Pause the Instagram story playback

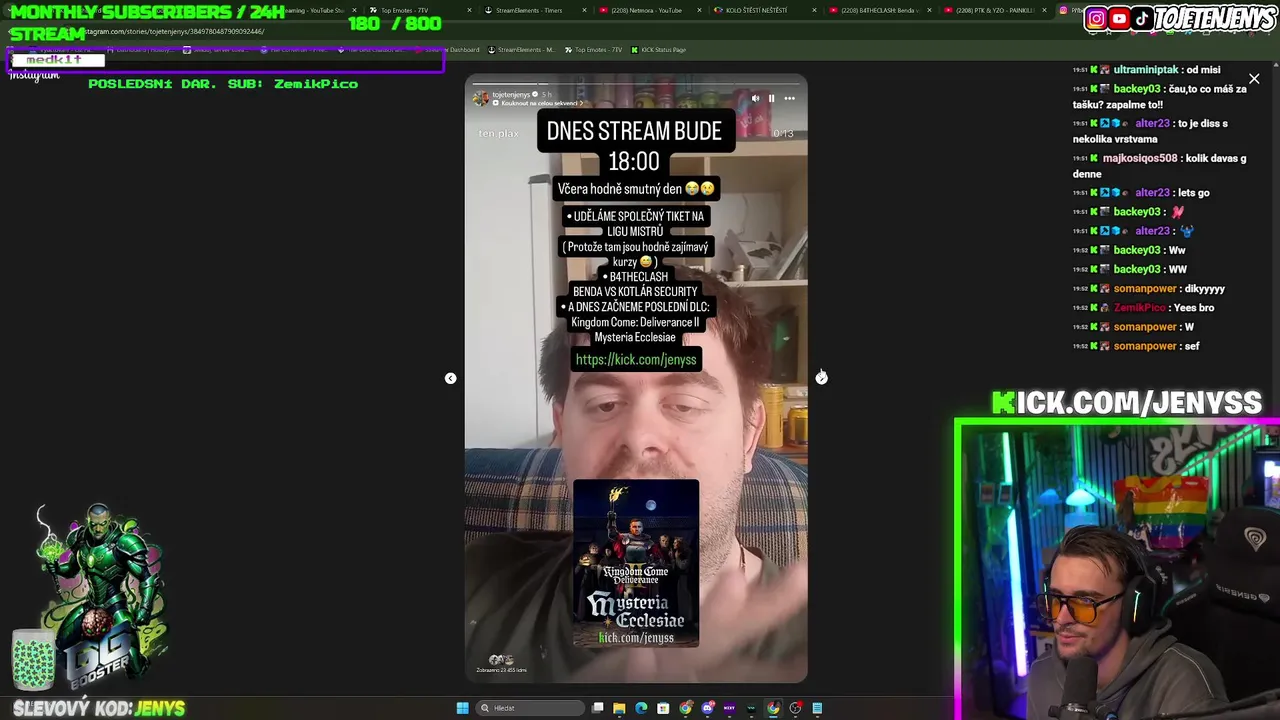click(771, 98)
